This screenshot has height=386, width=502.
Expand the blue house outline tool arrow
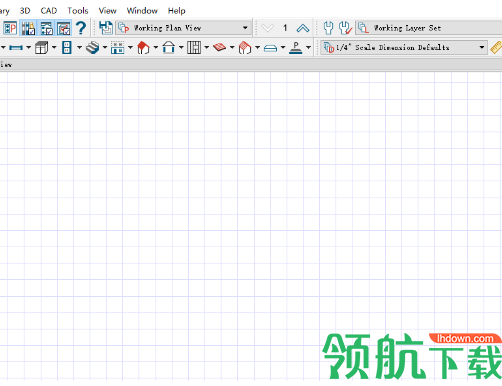181,48
